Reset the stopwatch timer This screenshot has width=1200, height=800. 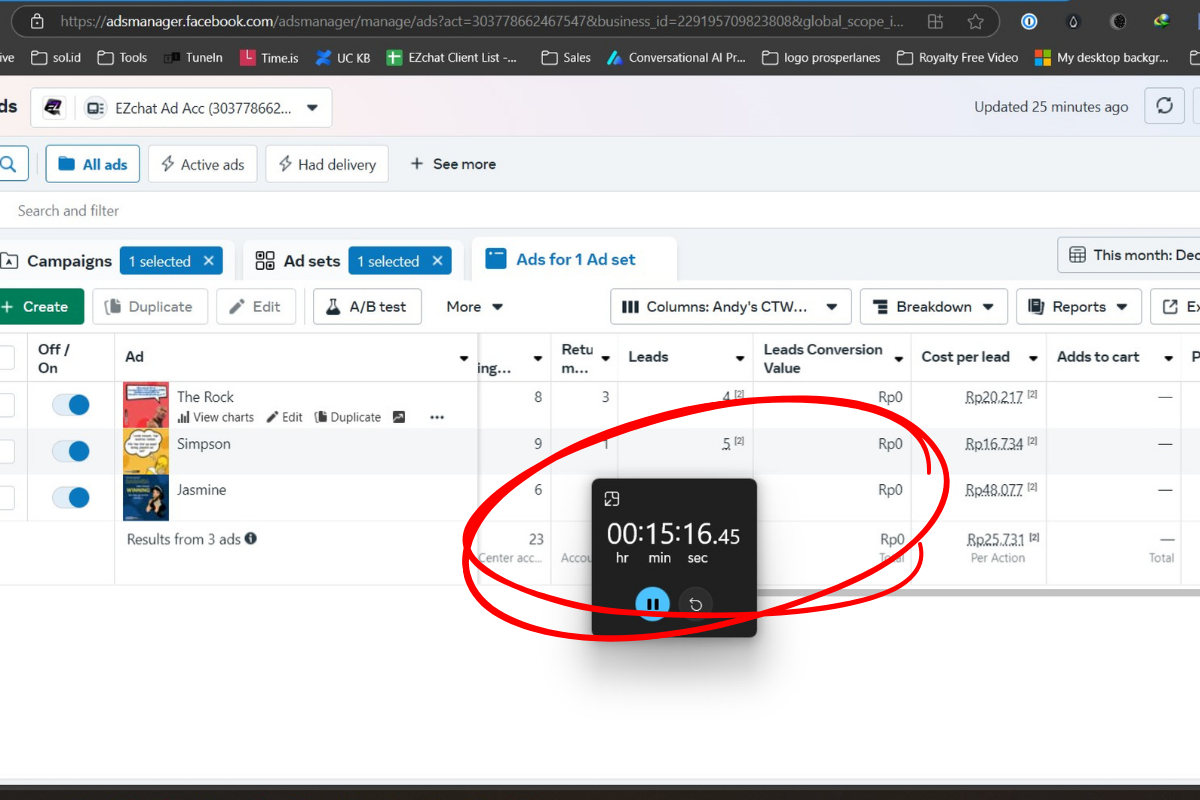(x=695, y=603)
